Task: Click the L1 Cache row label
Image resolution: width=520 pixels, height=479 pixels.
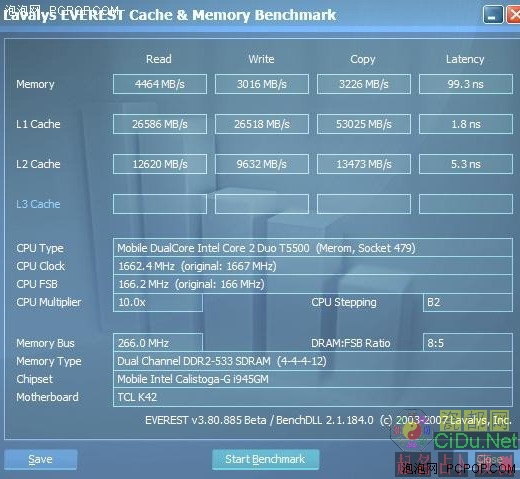Action: (x=38, y=124)
